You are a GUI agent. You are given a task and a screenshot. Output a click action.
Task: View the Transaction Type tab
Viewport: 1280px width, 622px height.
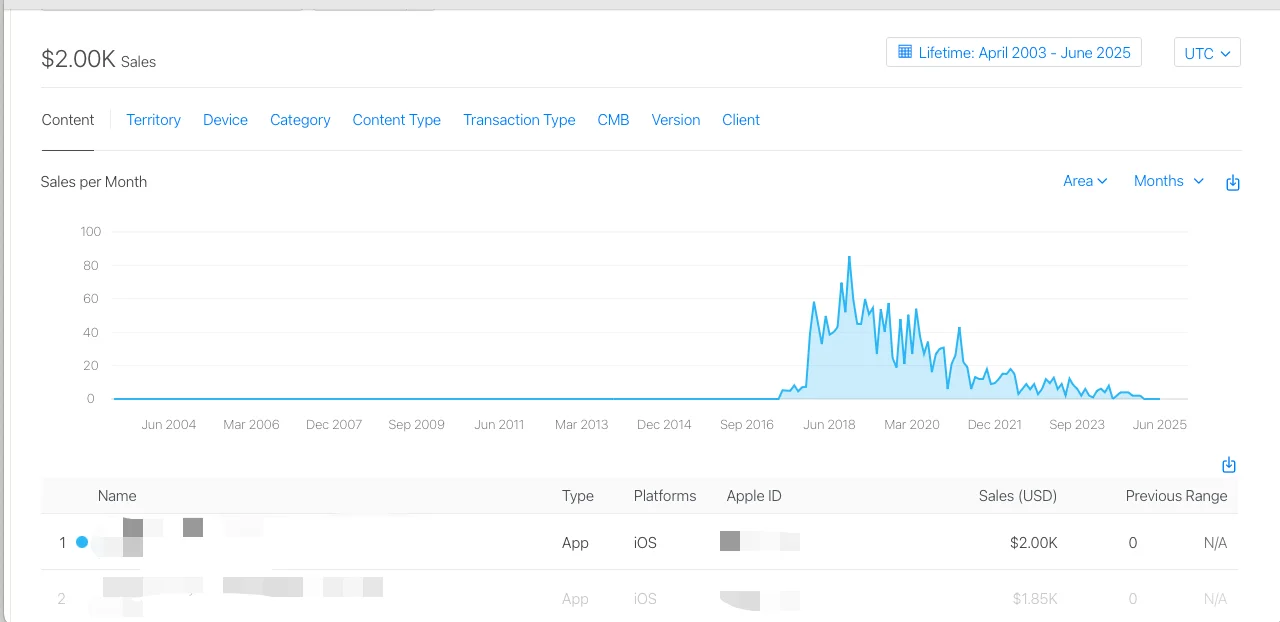[519, 120]
